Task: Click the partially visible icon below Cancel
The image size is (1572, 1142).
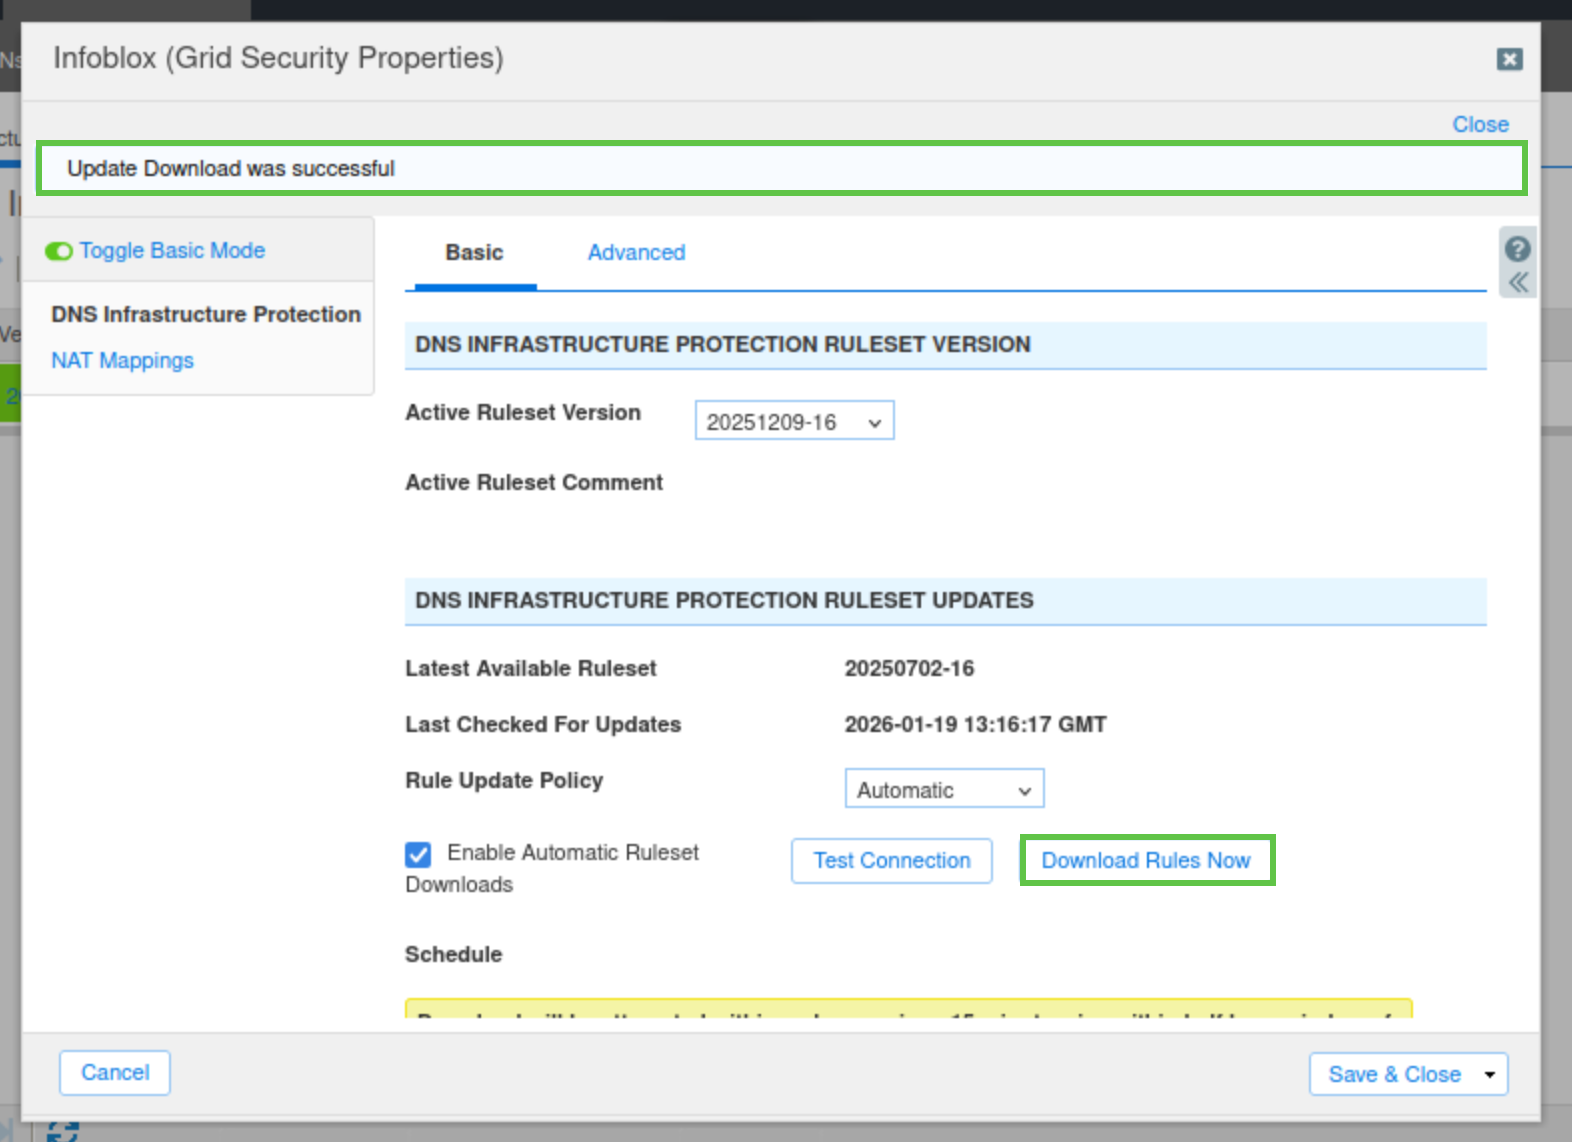Action: tap(62, 1132)
